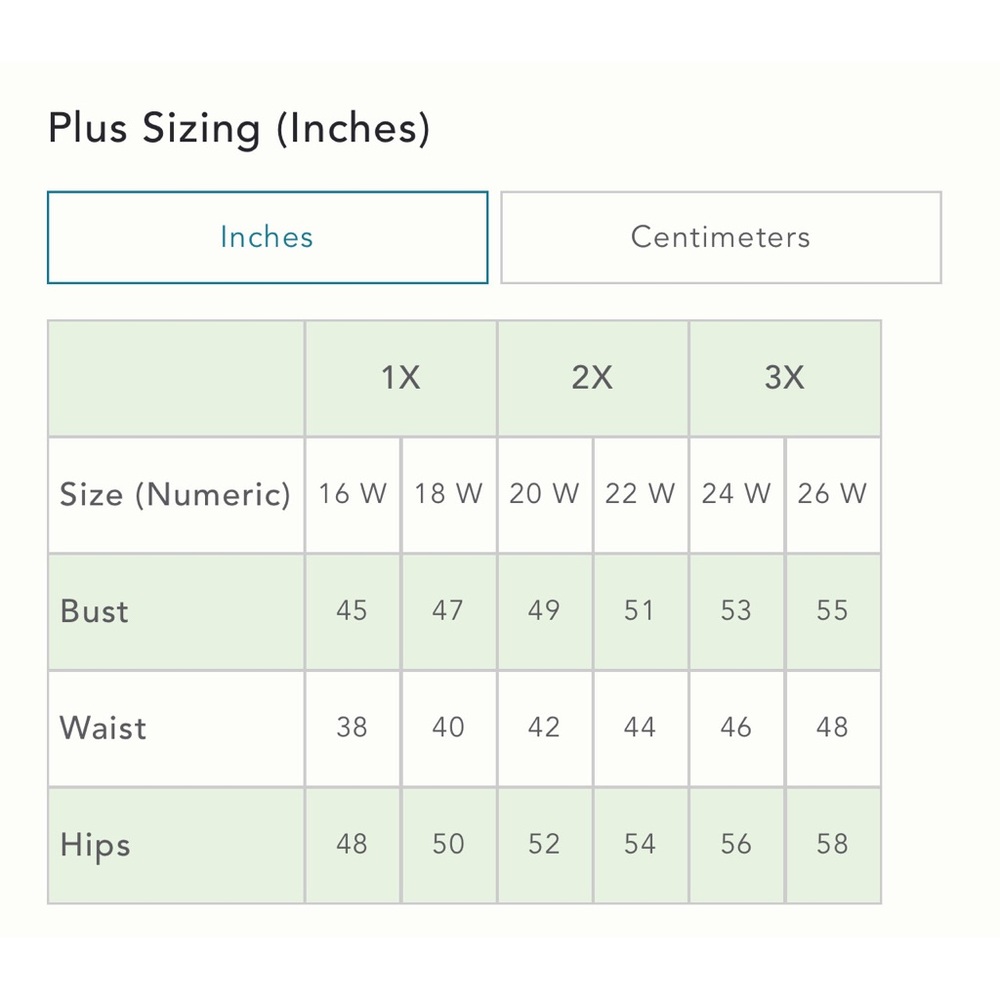The image size is (1000, 1000).
Task: Click the 26 W size cell
Action: pos(833,495)
